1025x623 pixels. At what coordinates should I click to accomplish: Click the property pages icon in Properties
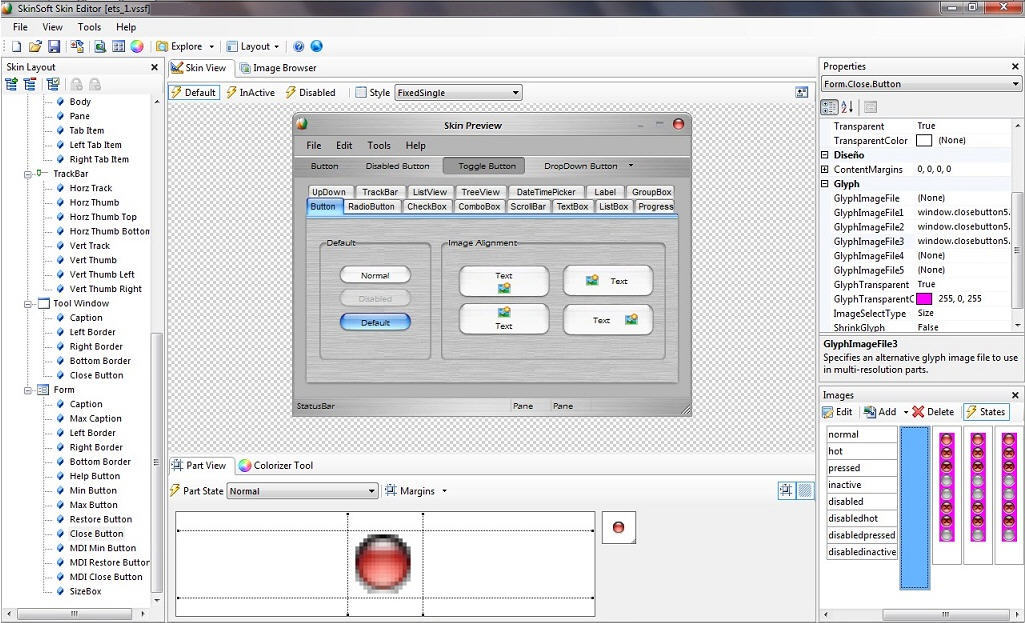point(870,107)
